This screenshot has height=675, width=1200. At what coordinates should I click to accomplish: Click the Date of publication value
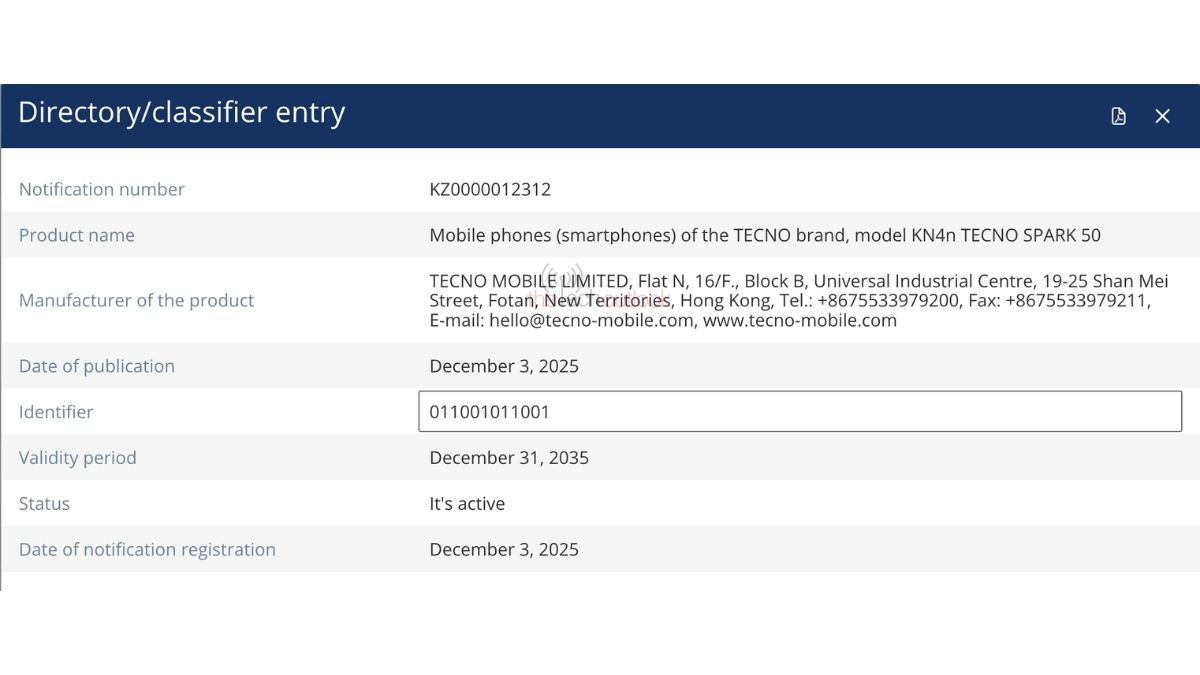tap(504, 366)
